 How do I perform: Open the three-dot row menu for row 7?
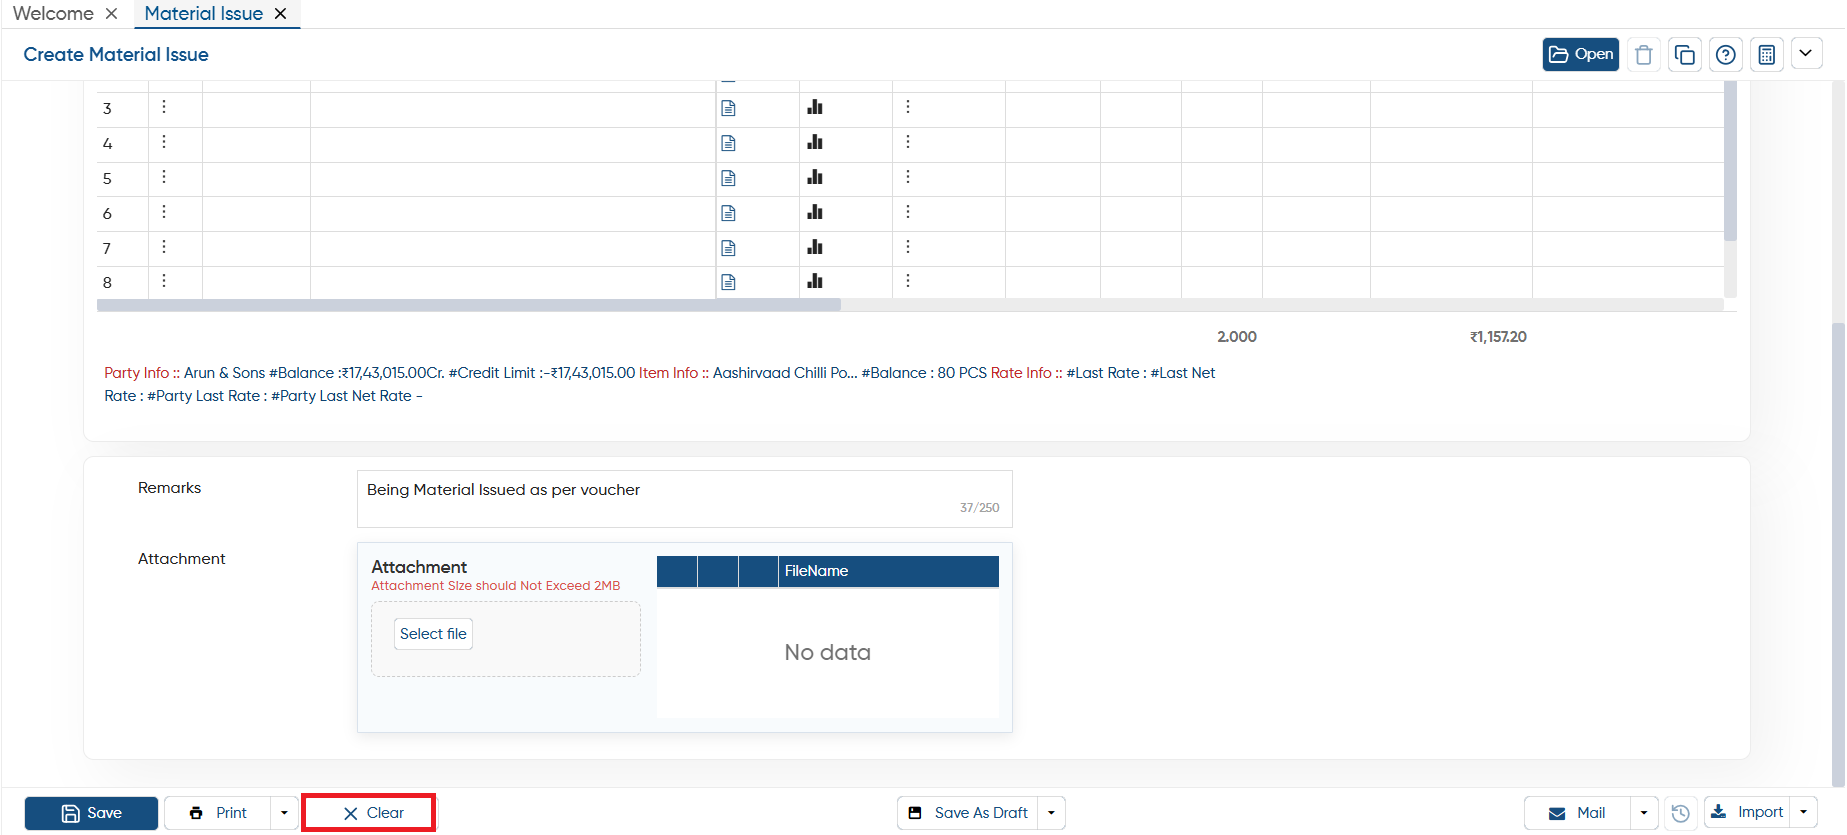(x=164, y=247)
